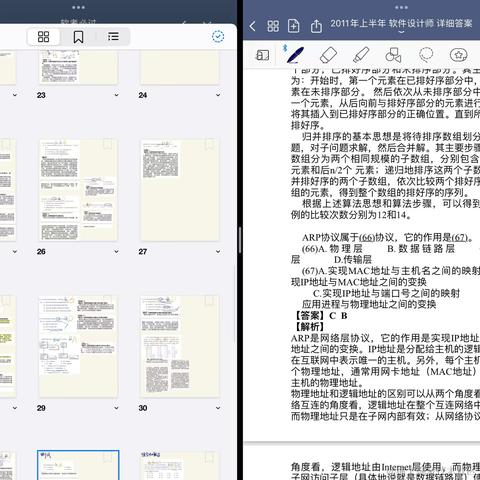This screenshot has height=480, width=480.
Task: Toggle bookmark on page 26 thumbnail
Action: (x=107, y=144)
